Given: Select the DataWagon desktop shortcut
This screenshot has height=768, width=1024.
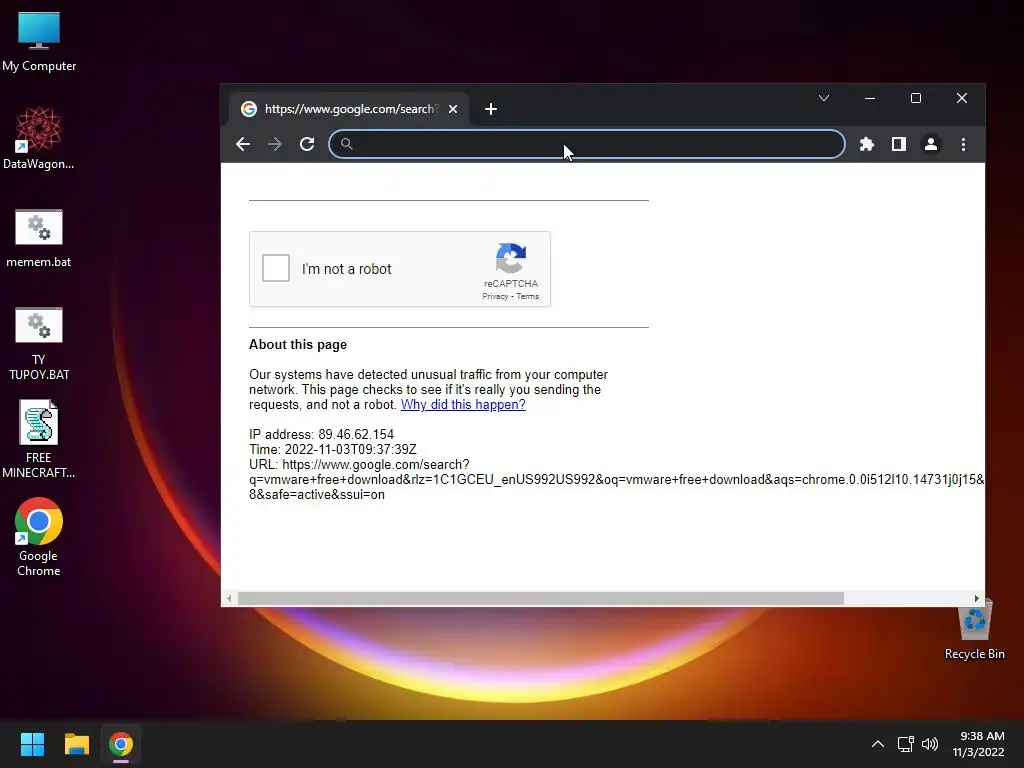Looking at the screenshot, I should (x=39, y=138).
